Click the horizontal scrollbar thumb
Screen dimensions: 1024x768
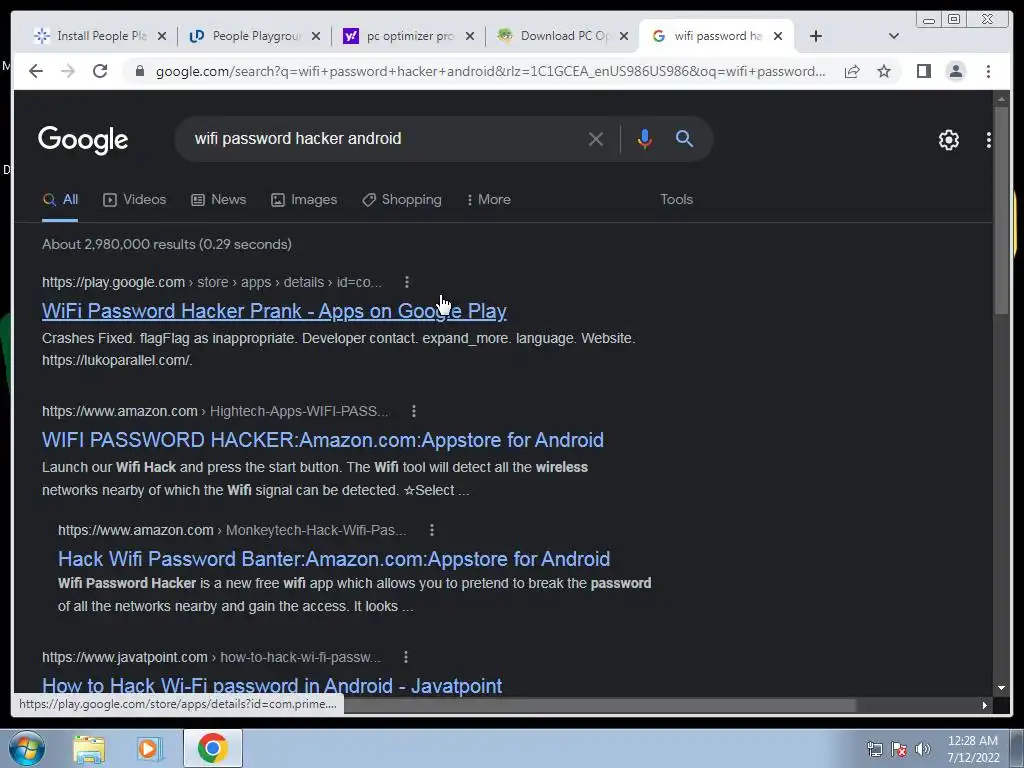point(600,705)
